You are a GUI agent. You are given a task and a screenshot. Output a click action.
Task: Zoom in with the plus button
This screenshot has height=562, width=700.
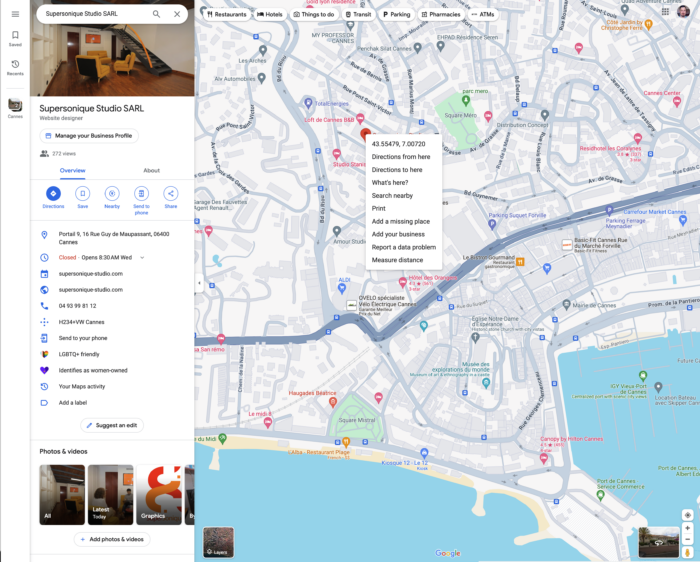(x=687, y=527)
